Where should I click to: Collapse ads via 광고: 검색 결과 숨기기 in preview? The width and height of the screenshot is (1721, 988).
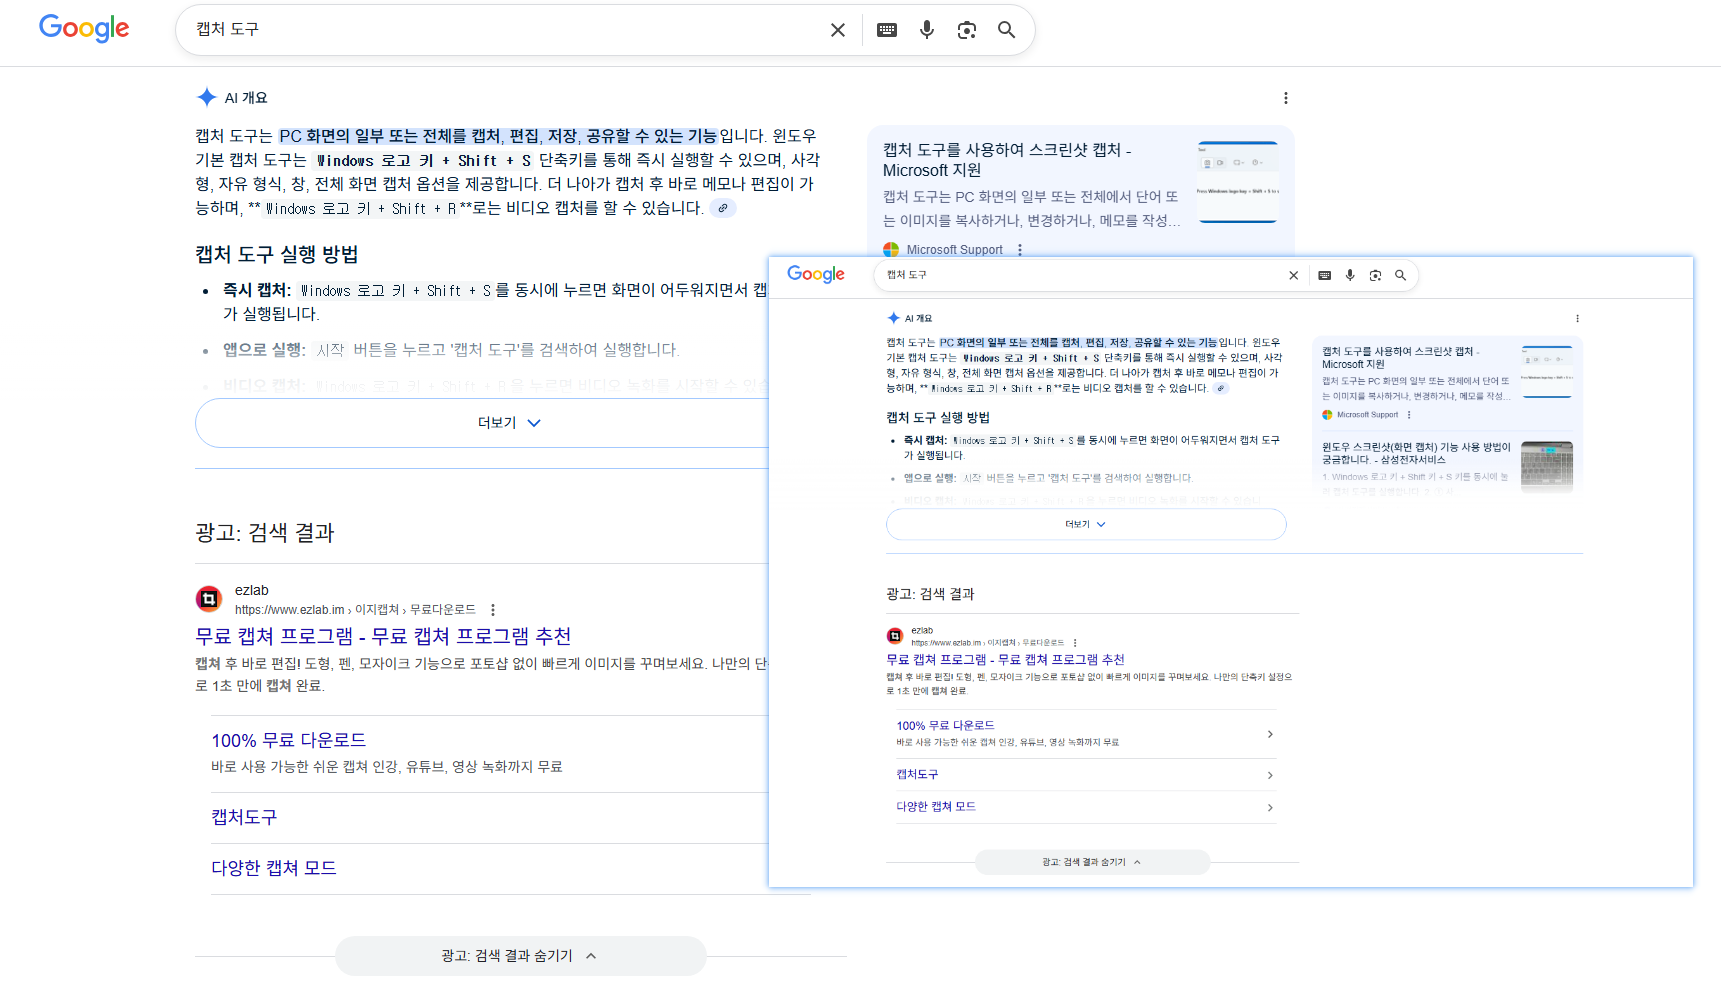[1092, 862]
